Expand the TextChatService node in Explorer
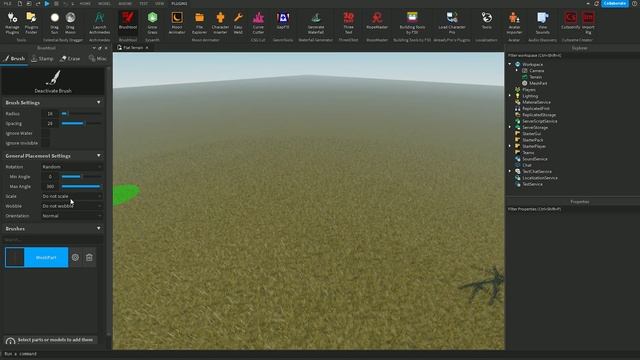Image resolution: width=640 pixels, height=360 pixels. point(510,171)
